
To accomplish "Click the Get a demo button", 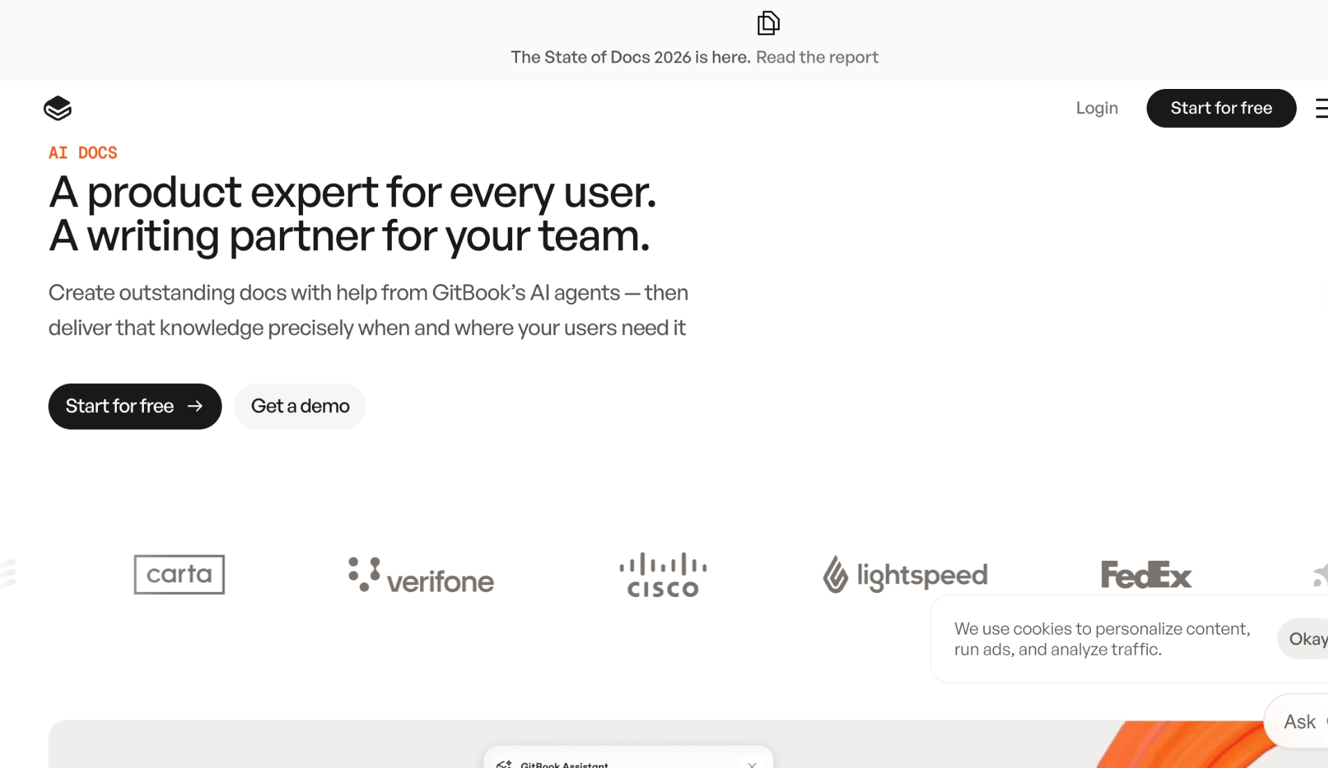I will point(300,406).
